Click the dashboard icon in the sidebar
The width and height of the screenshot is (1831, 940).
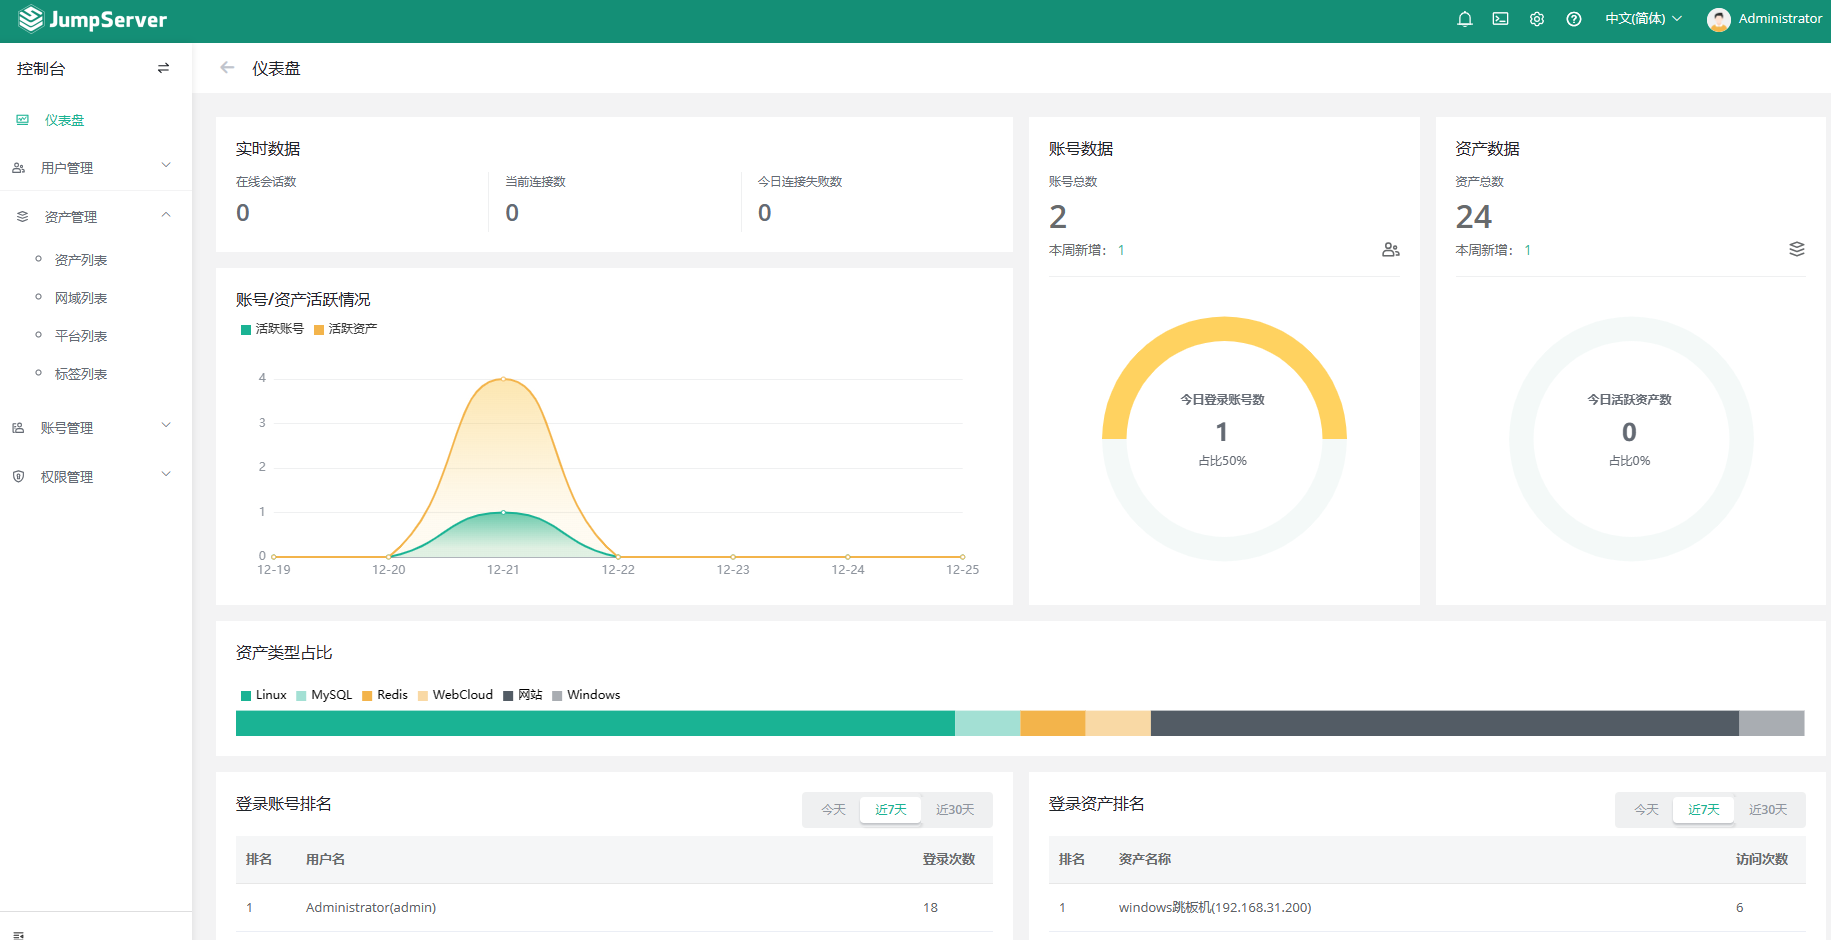point(22,120)
